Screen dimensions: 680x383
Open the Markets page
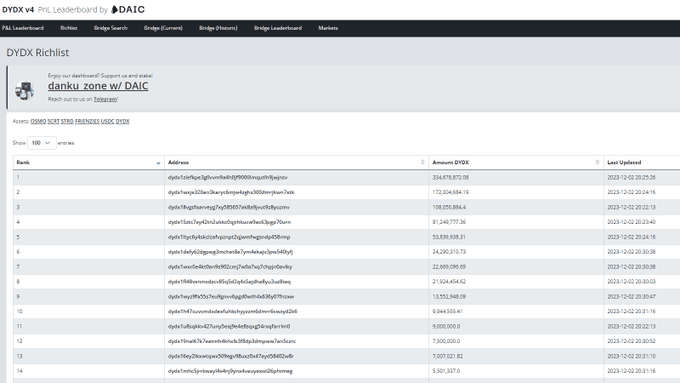[328, 28]
